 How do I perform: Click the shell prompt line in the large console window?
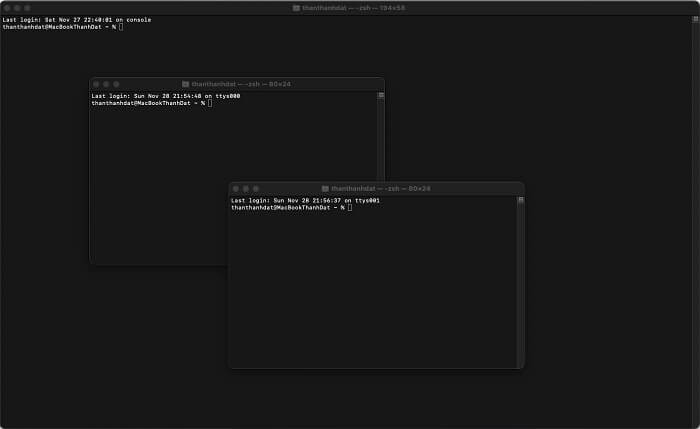pyautogui.click(x=62, y=27)
